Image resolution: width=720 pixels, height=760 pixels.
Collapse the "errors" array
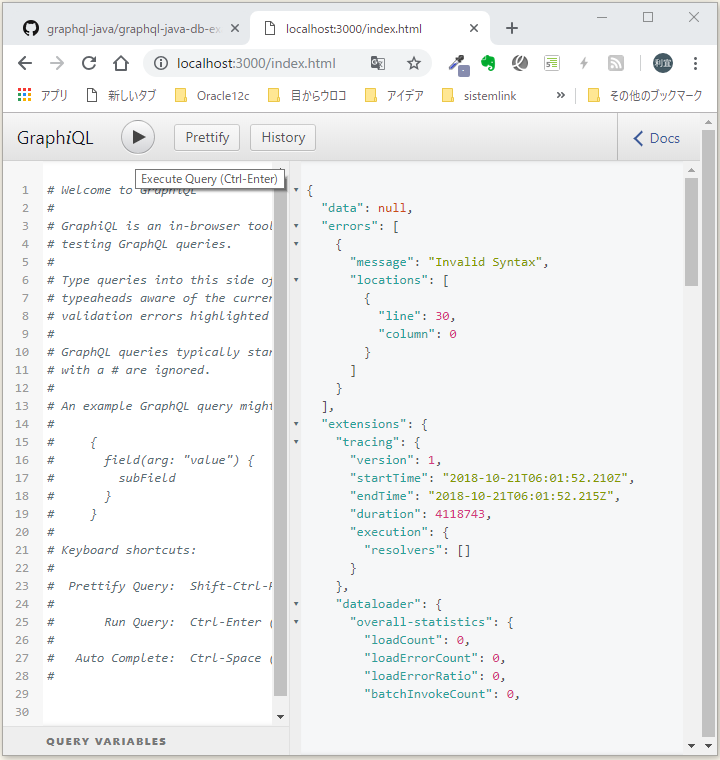click(296, 226)
